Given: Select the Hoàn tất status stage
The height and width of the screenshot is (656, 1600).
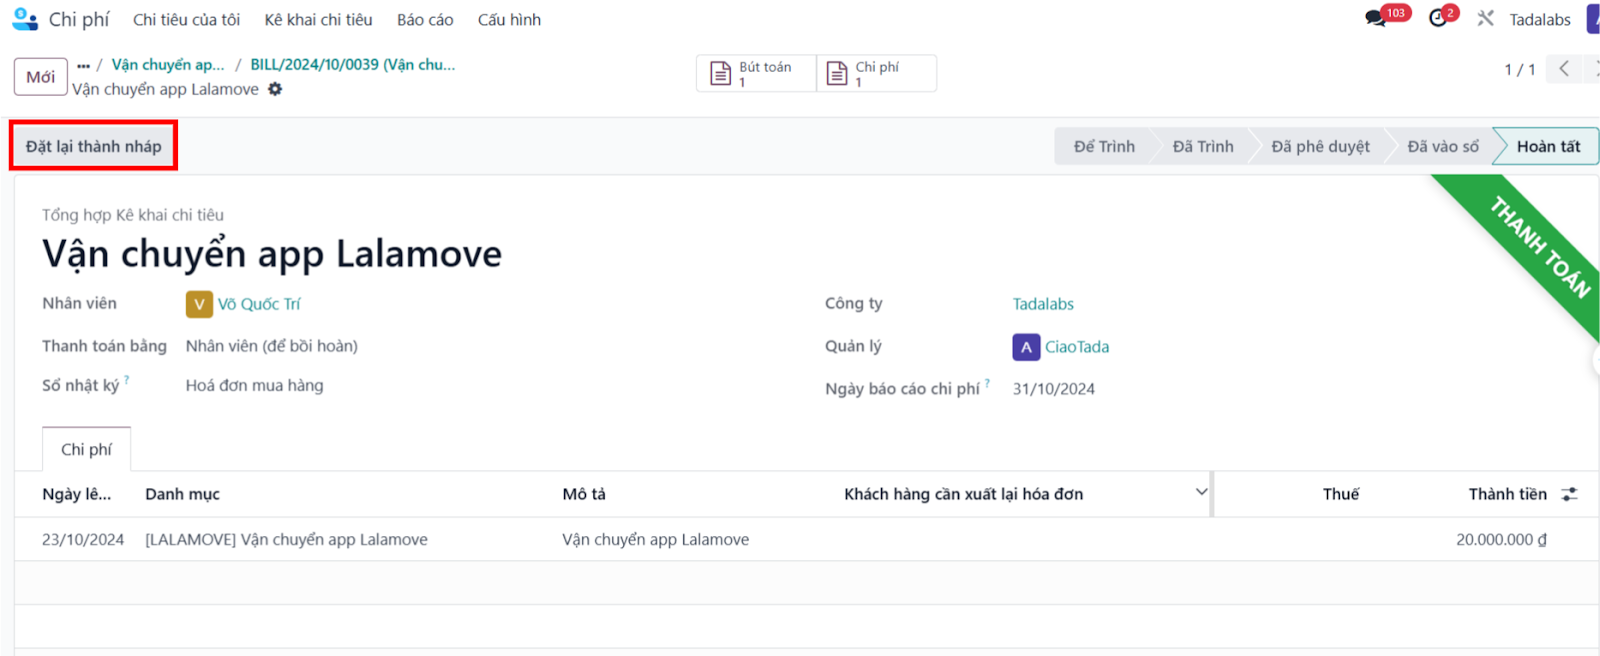Looking at the screenshot, I should point(1548,146).
